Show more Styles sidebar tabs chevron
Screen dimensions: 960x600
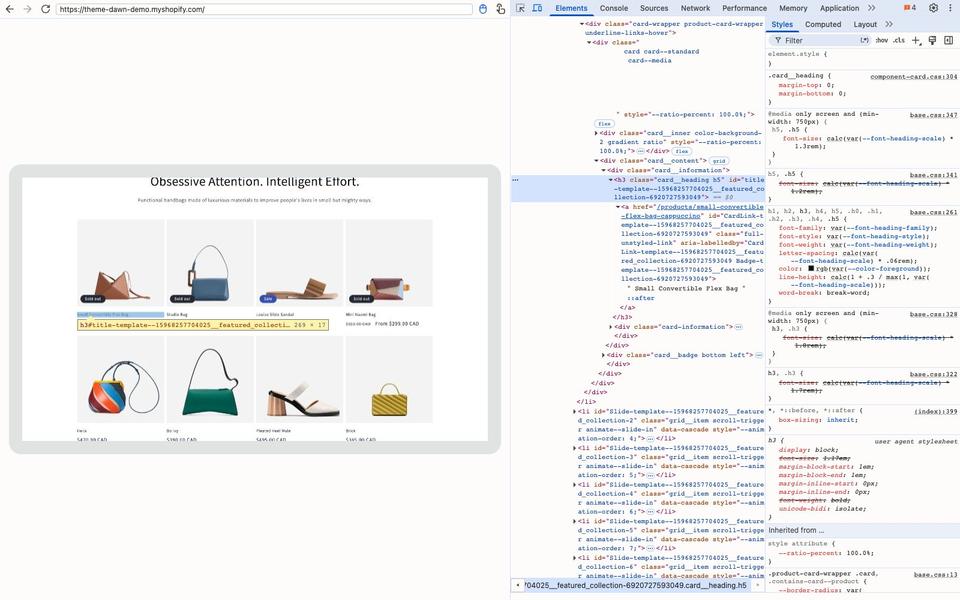(889, 24)
